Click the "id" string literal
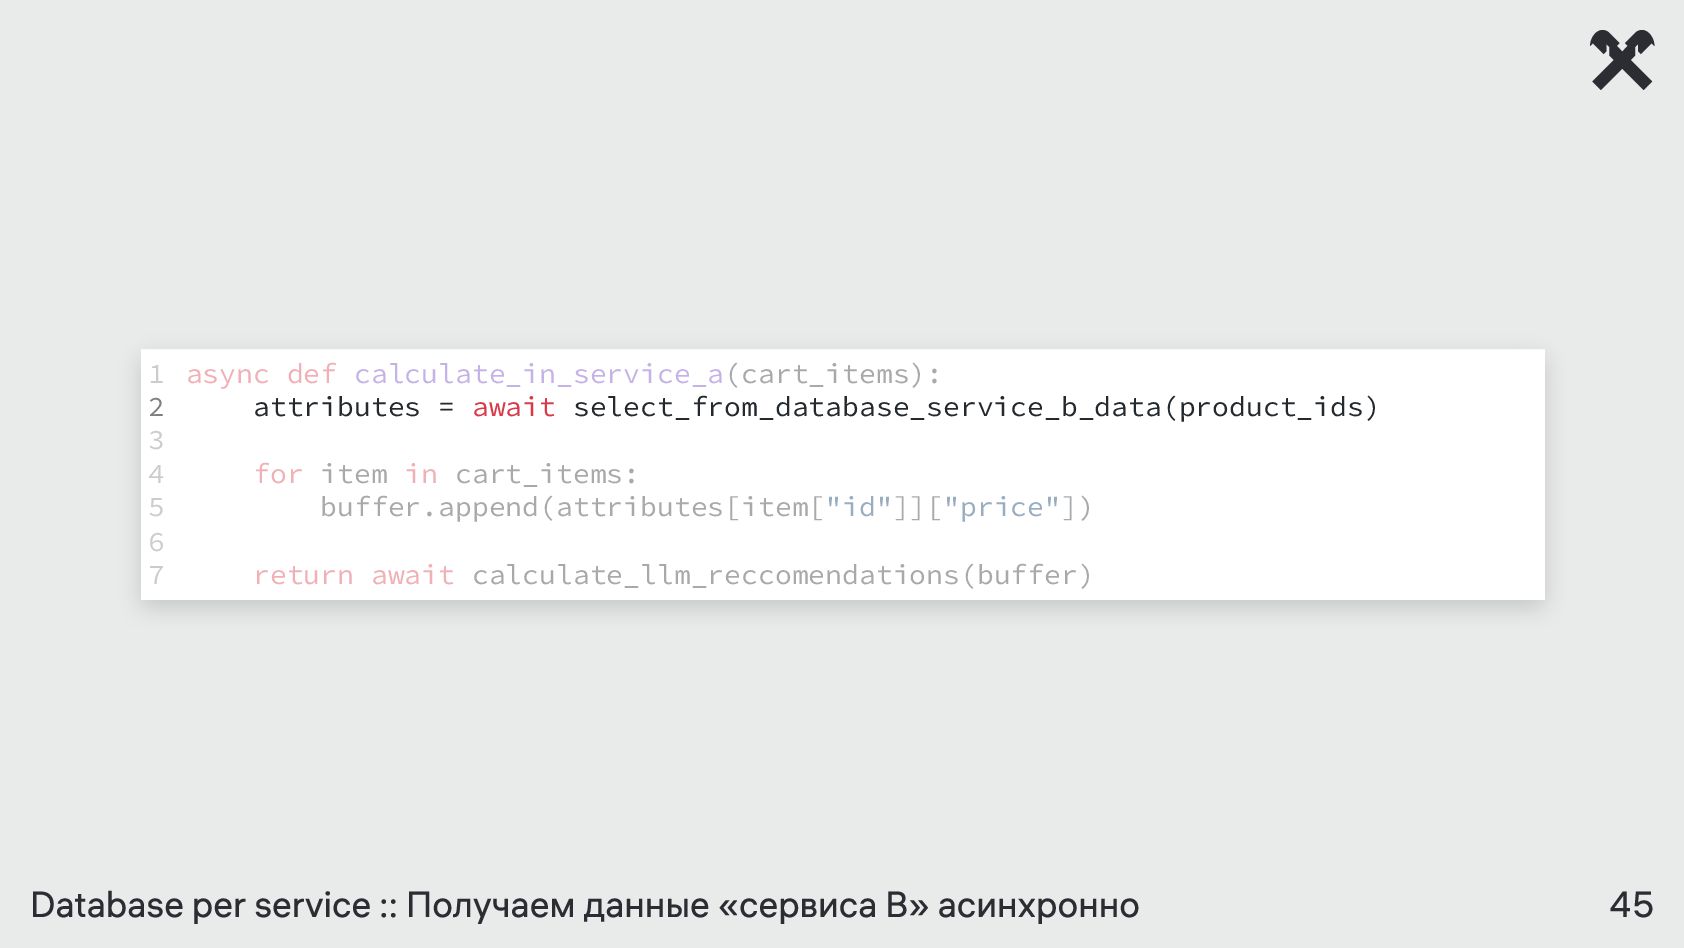 click(x=859, y=508)
